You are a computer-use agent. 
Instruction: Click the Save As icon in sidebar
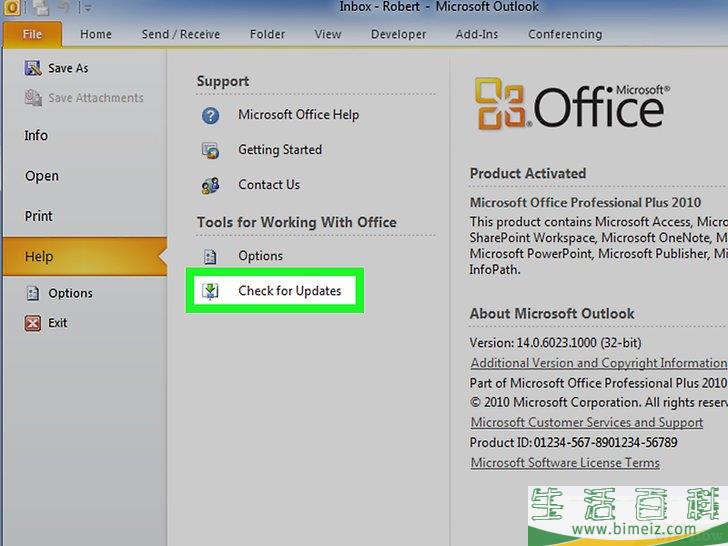[32, 69]
